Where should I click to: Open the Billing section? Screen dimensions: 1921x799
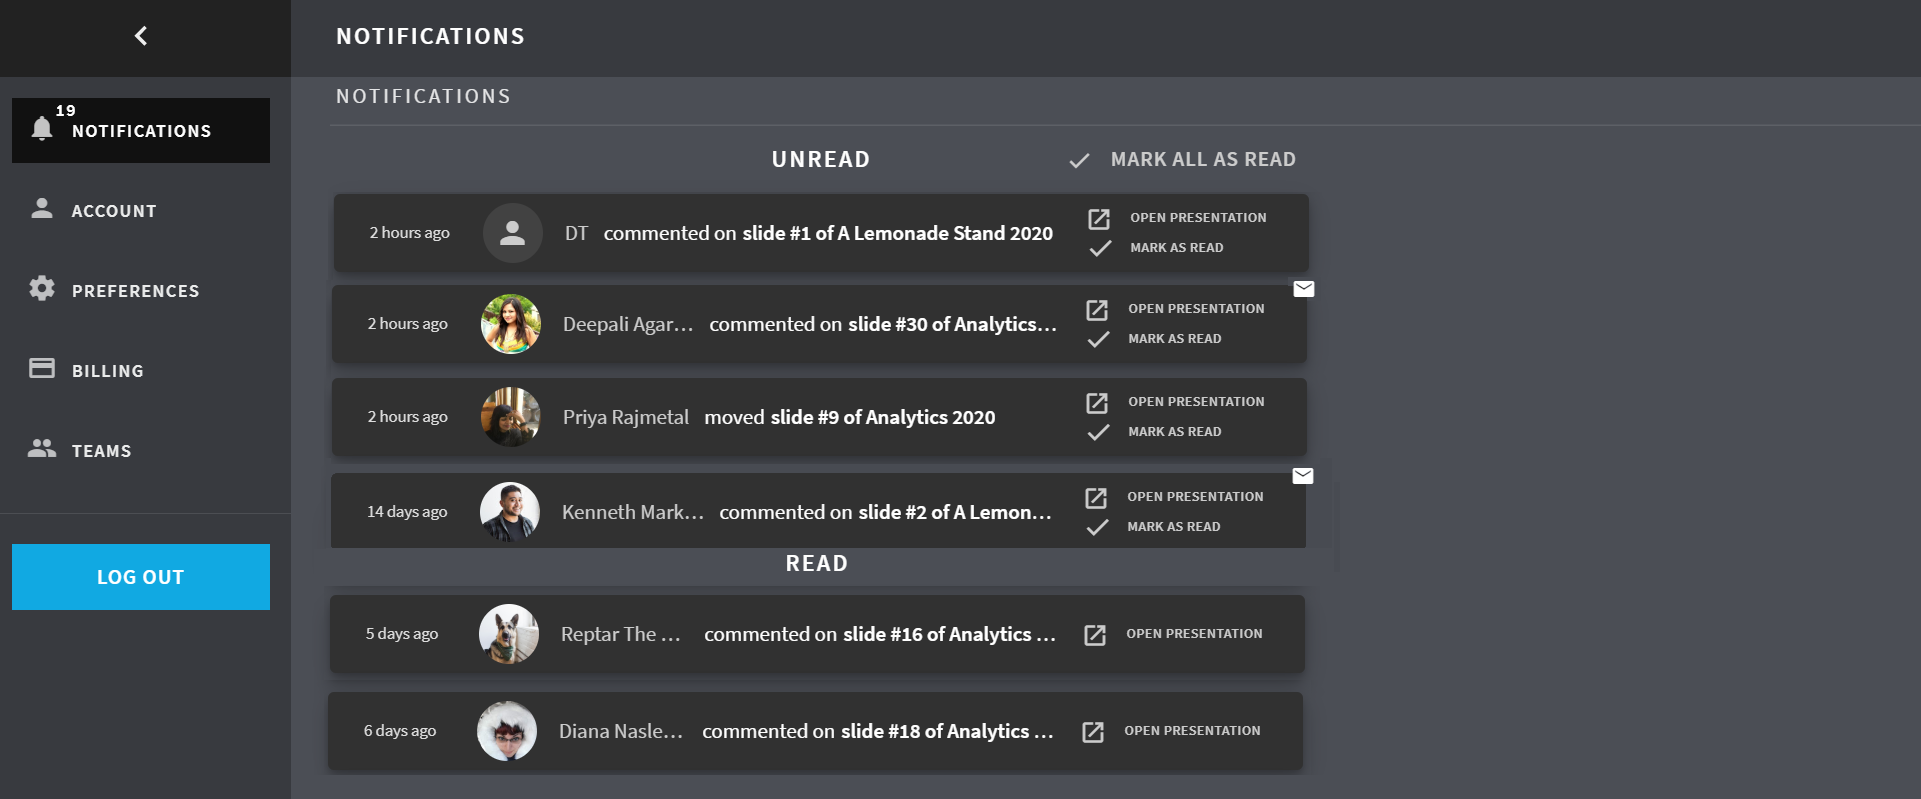[x=108, y=371]
